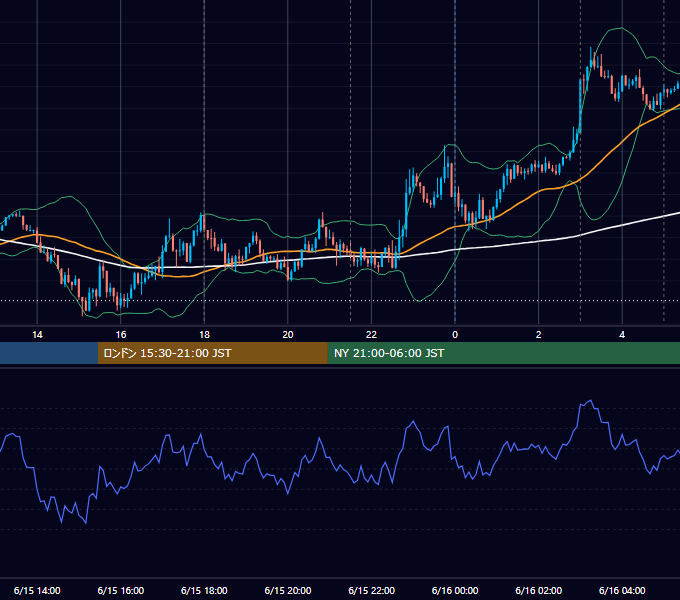Click the blue session bar before ロンドン
Viewport: 680px width, 600px height.
pos(49,353)
